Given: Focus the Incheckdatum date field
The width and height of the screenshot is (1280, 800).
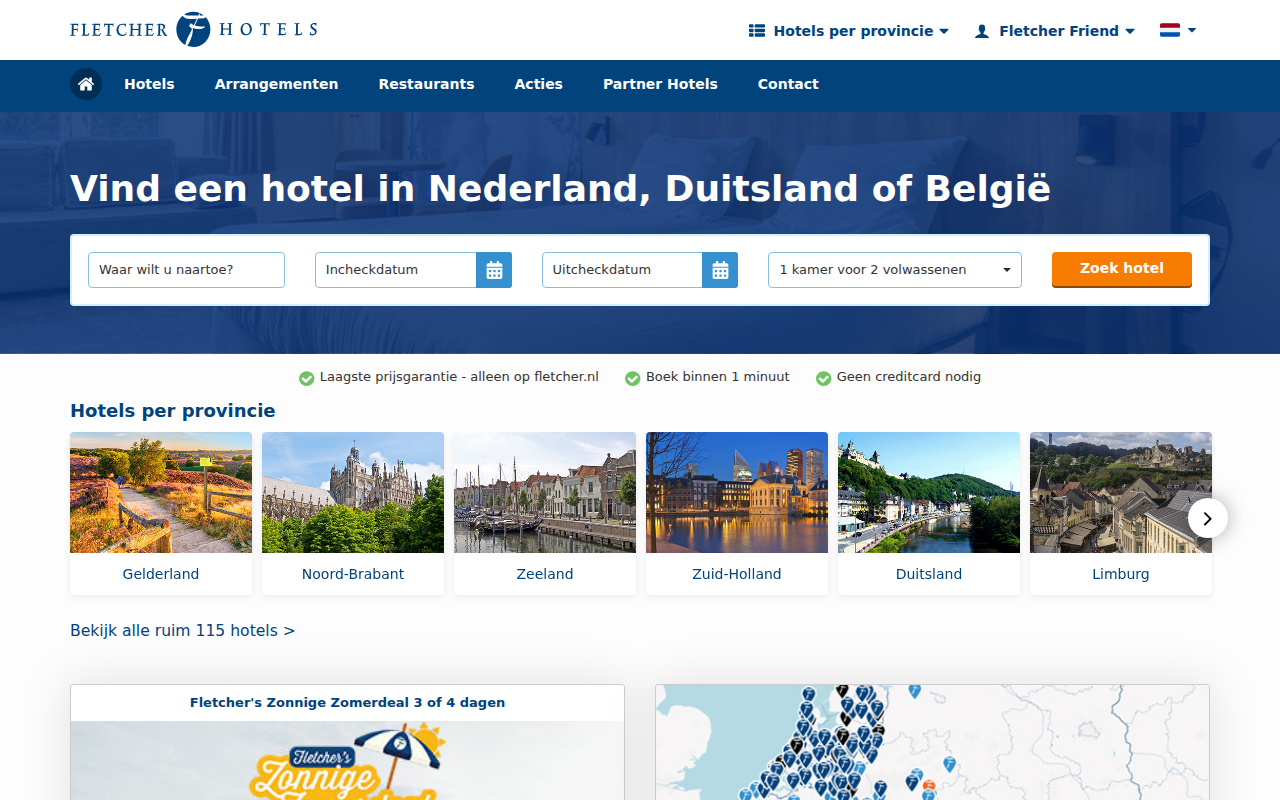Looking at the screenshot, I should [x=396, y=270].
